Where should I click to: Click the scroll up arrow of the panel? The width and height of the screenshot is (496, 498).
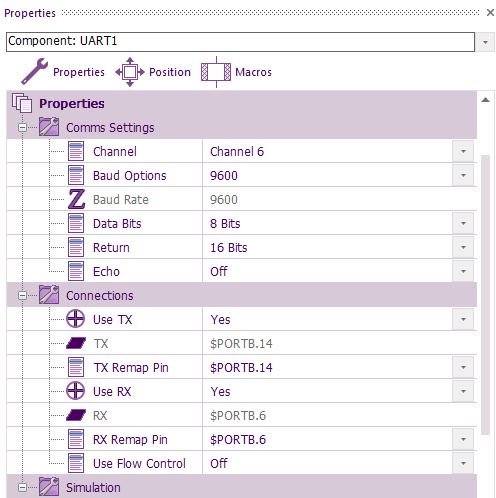486,100
